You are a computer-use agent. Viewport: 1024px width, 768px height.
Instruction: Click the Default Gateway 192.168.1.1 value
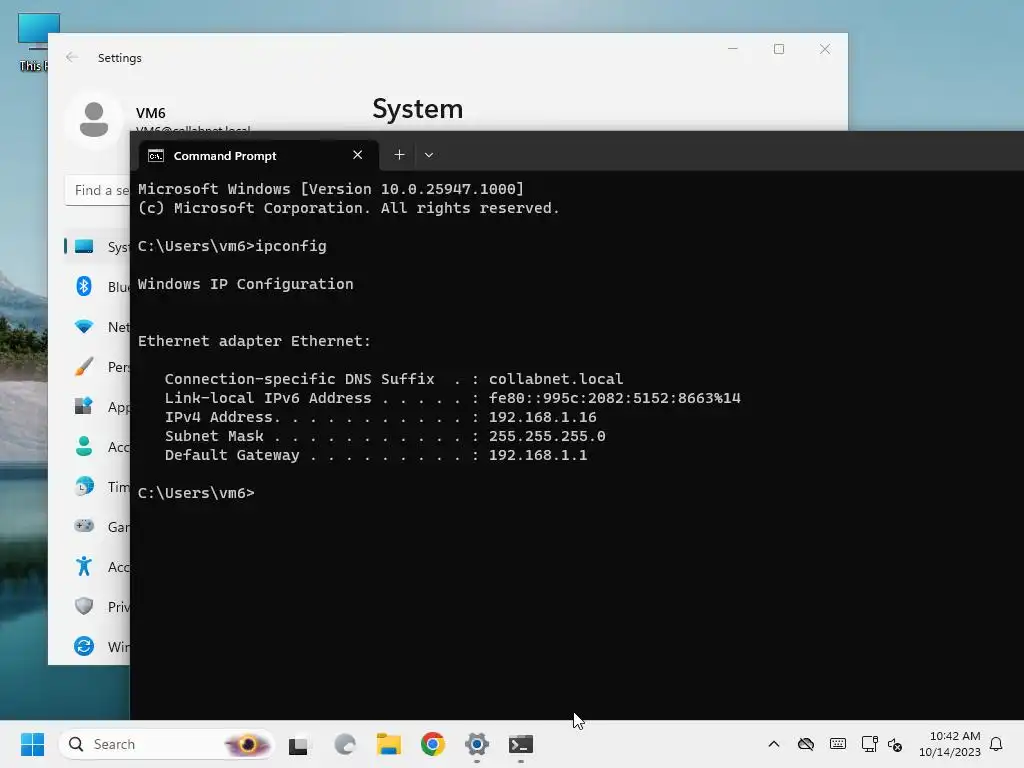pos(538,455)
